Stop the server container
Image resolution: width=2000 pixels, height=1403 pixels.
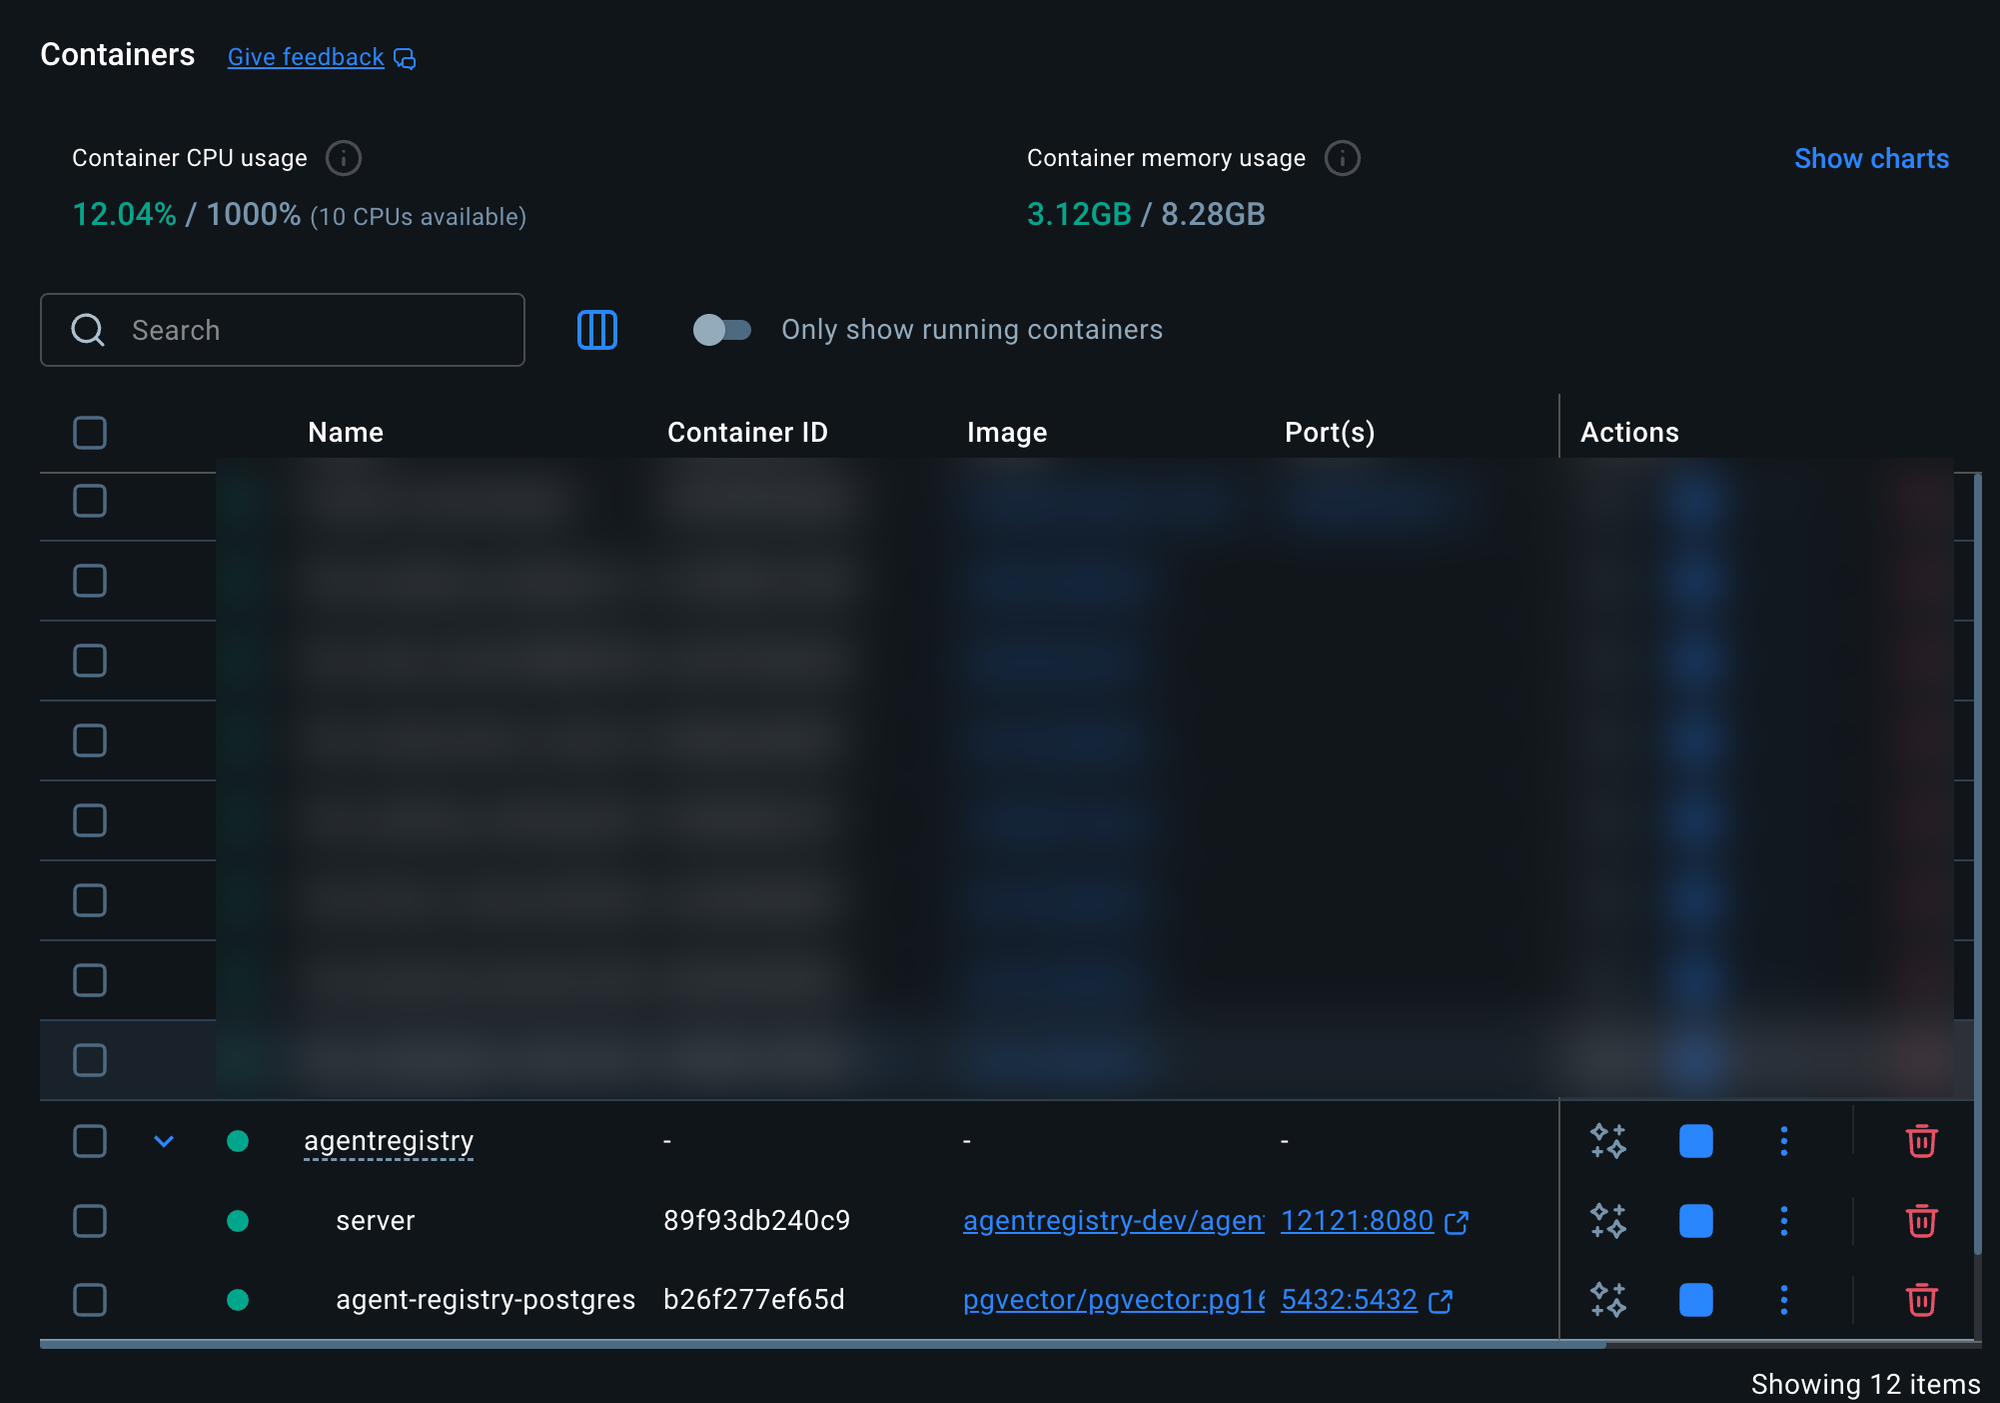click(1695, 1221)
